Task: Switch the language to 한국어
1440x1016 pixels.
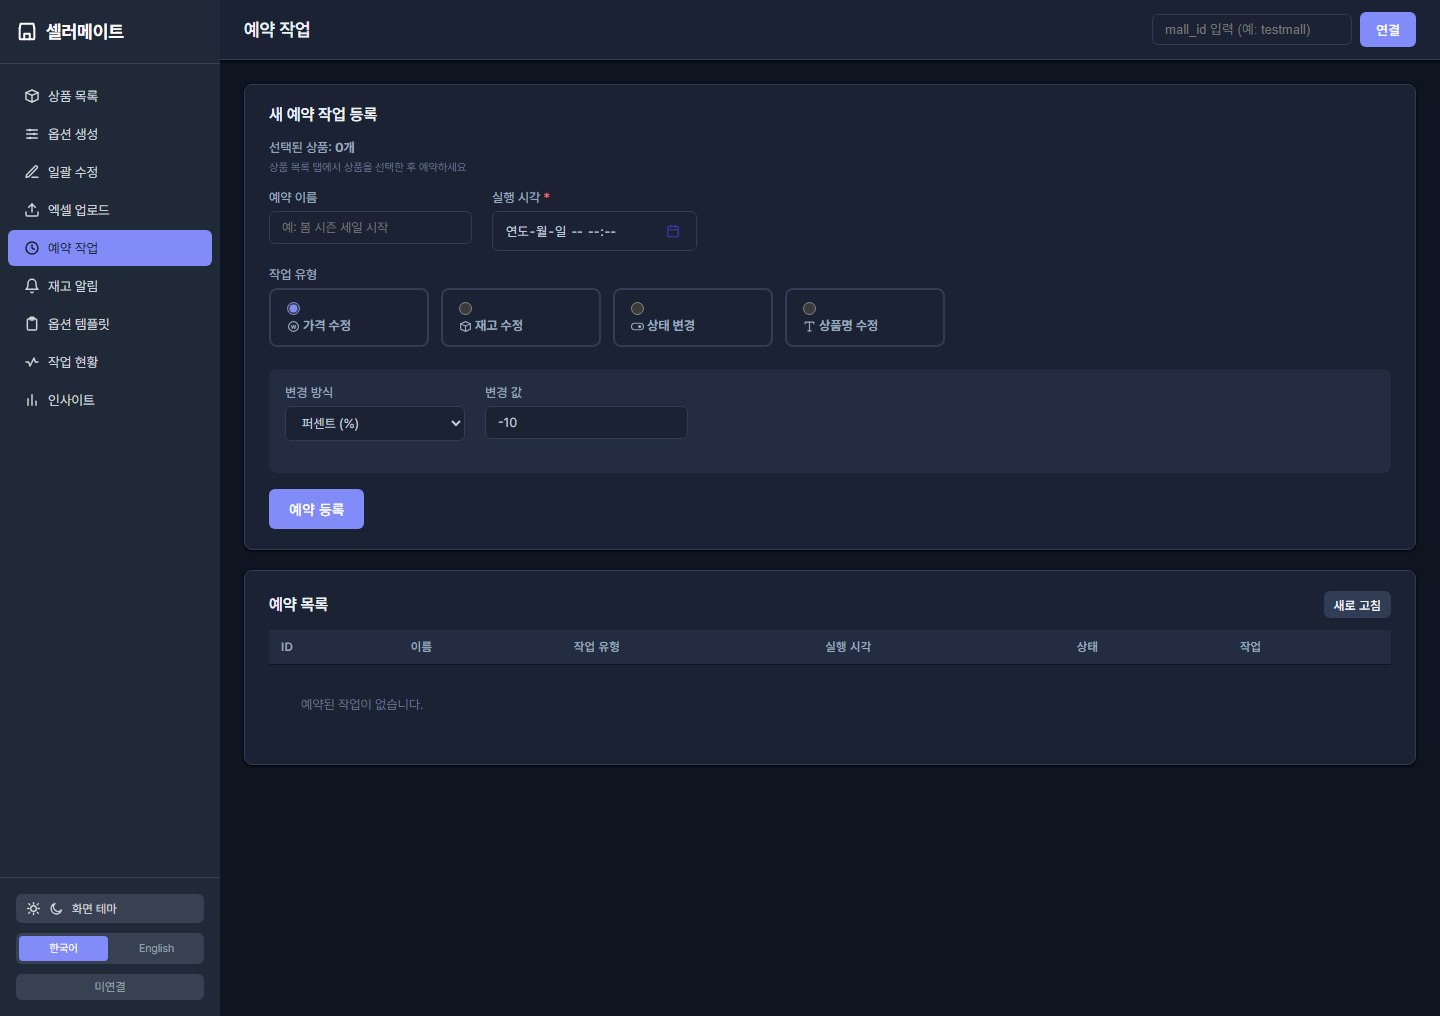Action: (63, 948)
